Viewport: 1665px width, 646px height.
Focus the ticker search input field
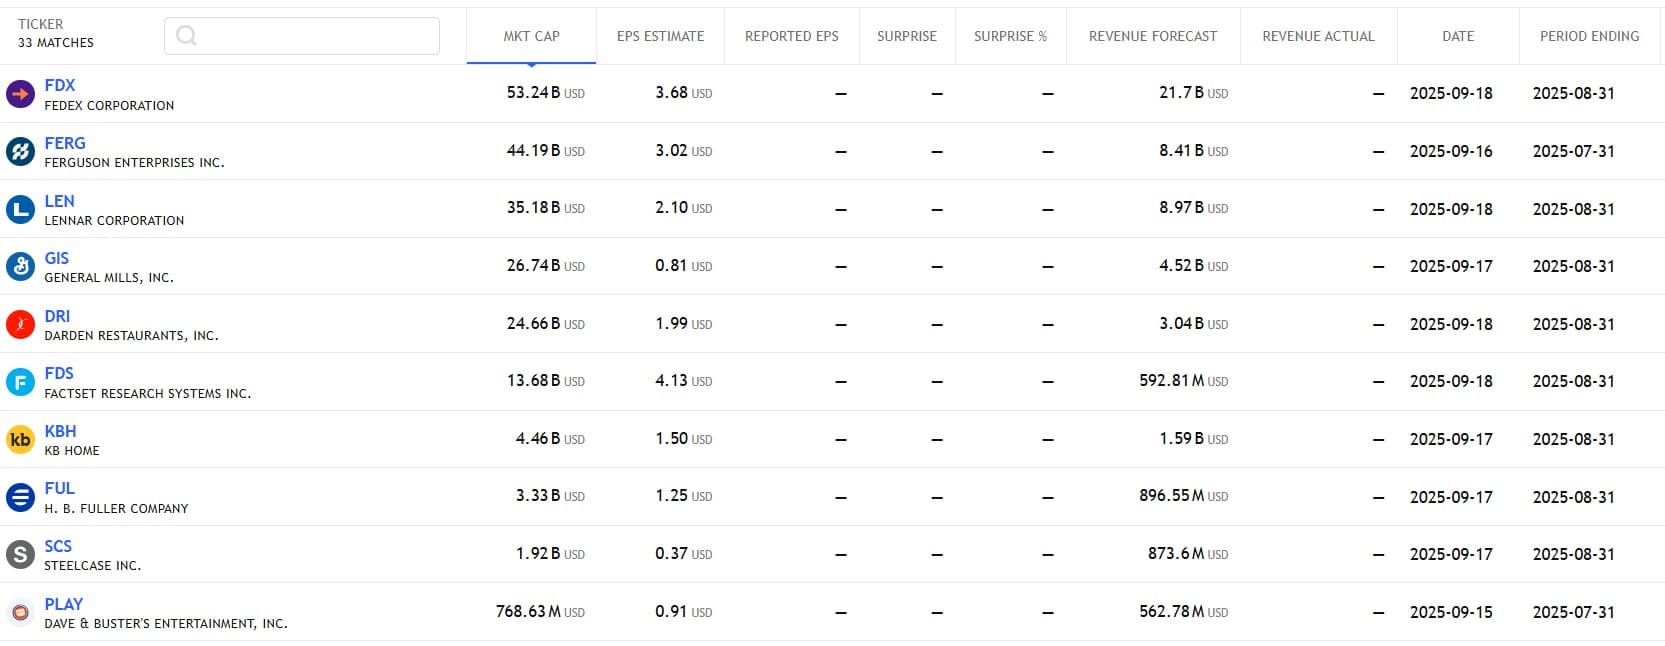click(x=302, y=36)
